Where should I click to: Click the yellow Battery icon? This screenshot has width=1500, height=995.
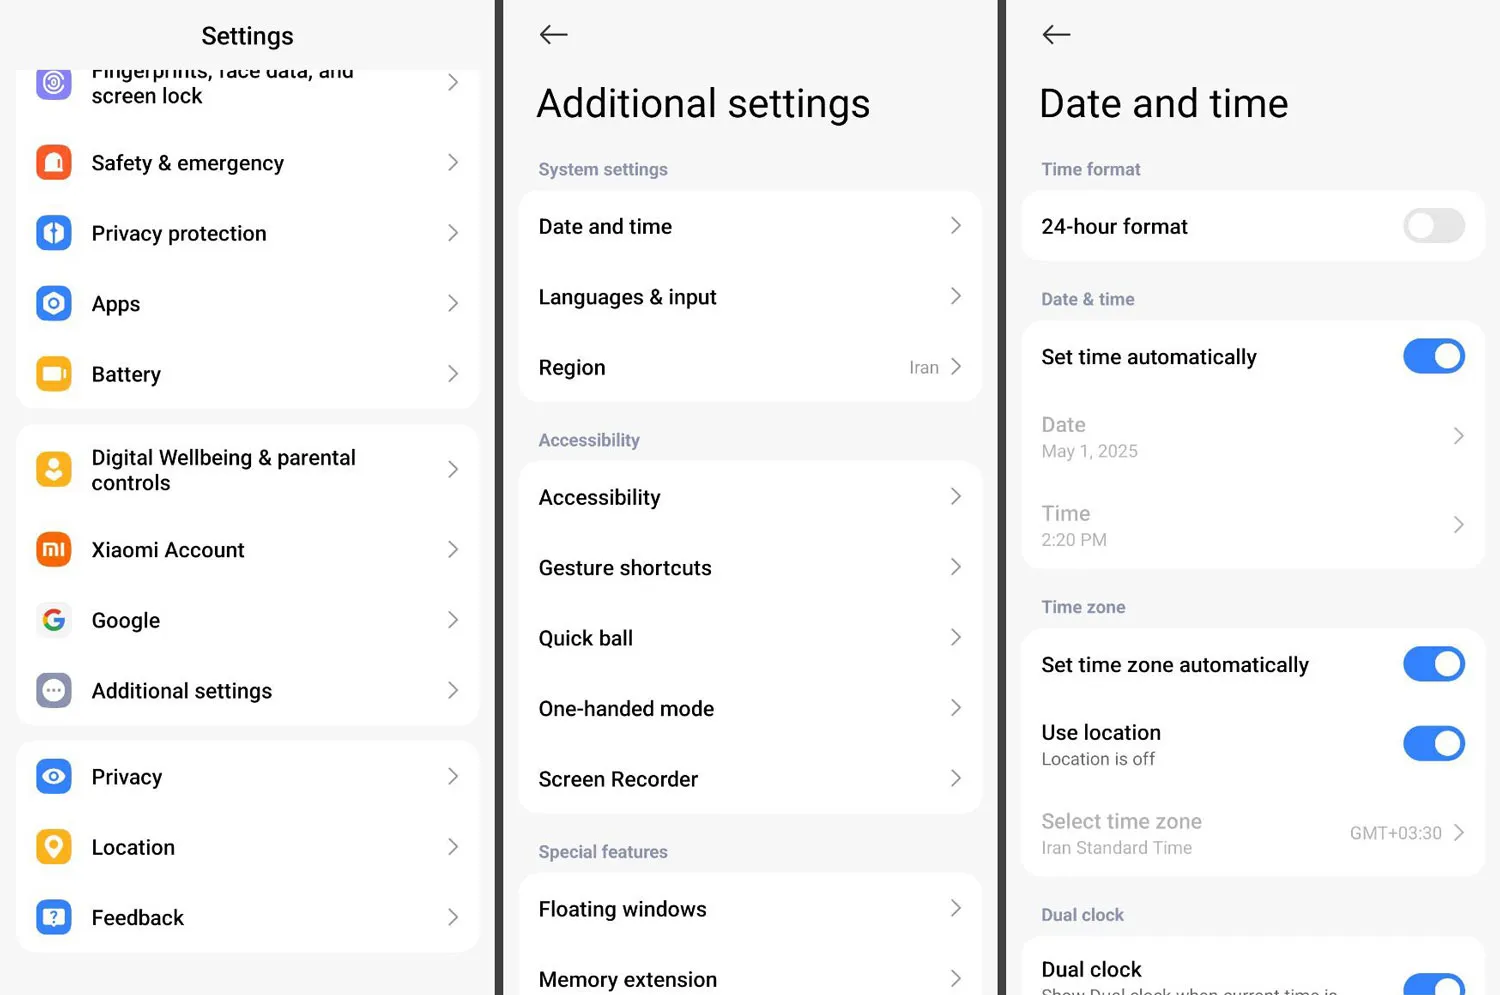[54, 374]
